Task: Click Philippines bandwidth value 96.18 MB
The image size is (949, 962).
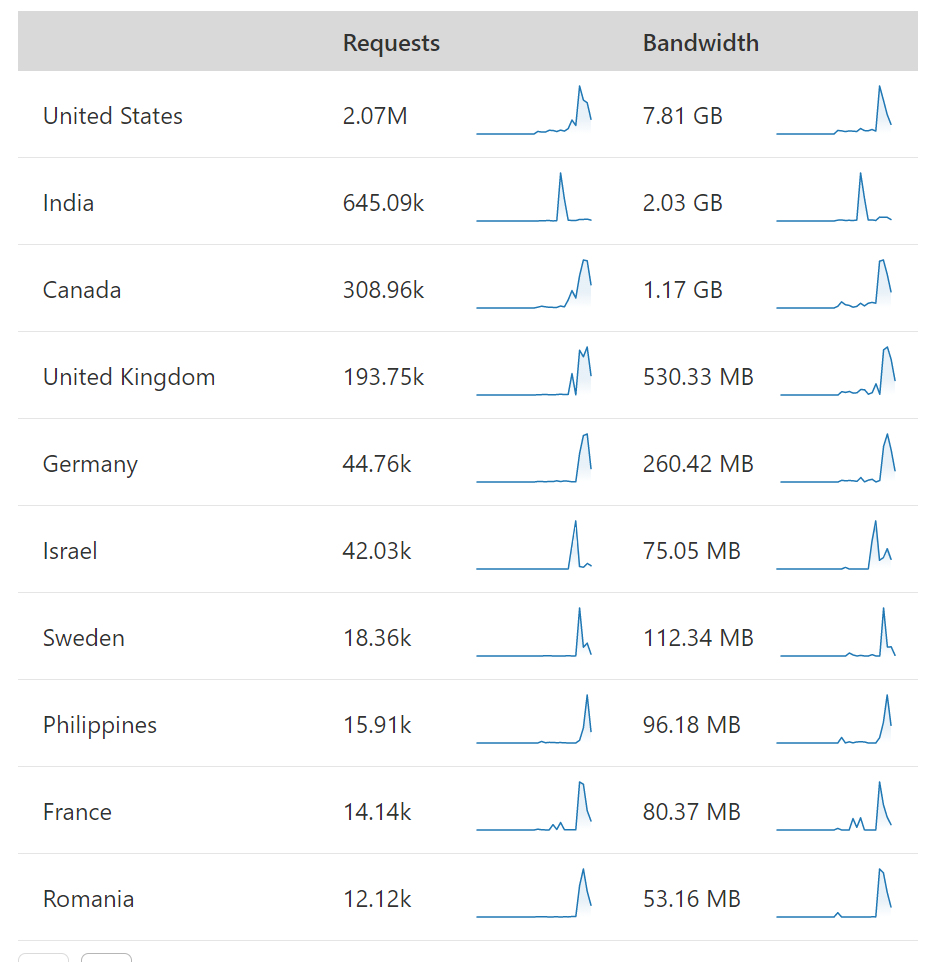Action: (691, 725)
